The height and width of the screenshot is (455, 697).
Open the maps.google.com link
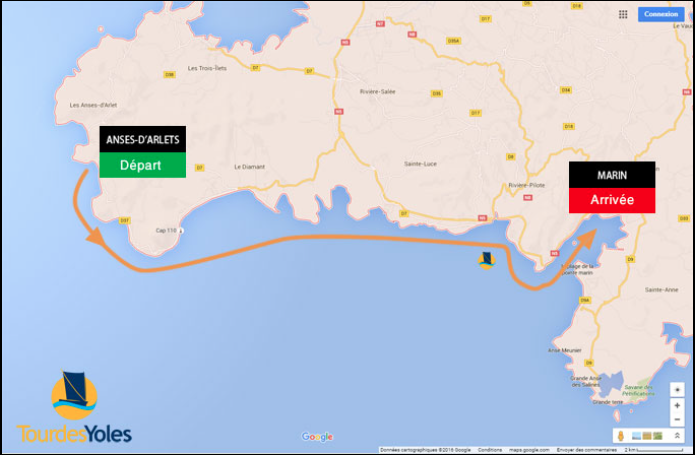pyautogui.click(x=528, y=450)
